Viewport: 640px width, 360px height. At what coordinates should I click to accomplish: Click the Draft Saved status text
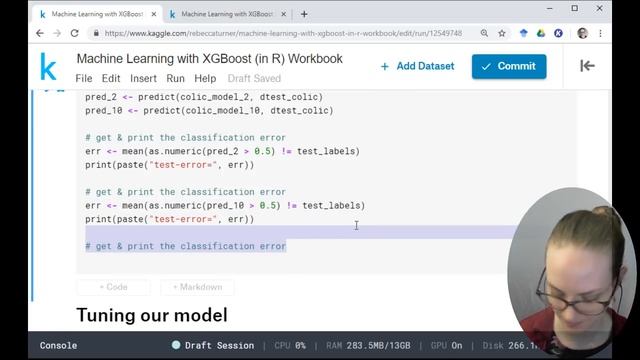[x=254, y=78]
